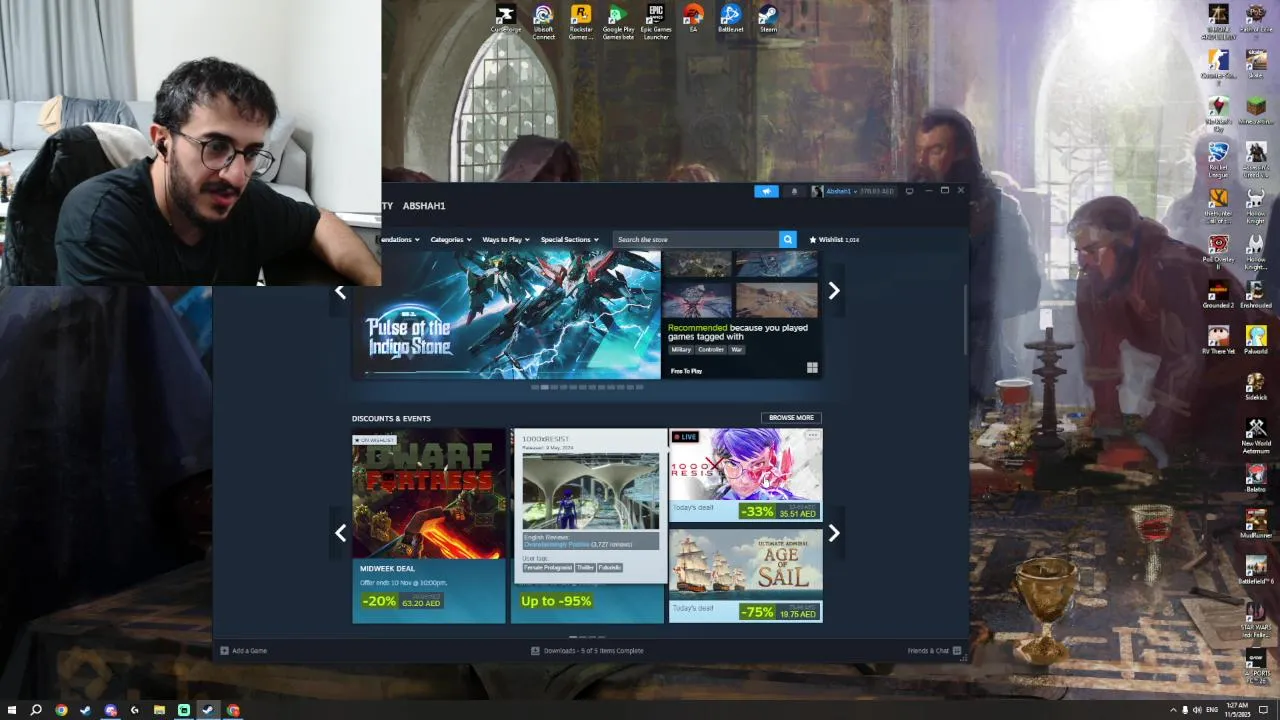Open the Palworld desktop shortcut

point(1256,340)
